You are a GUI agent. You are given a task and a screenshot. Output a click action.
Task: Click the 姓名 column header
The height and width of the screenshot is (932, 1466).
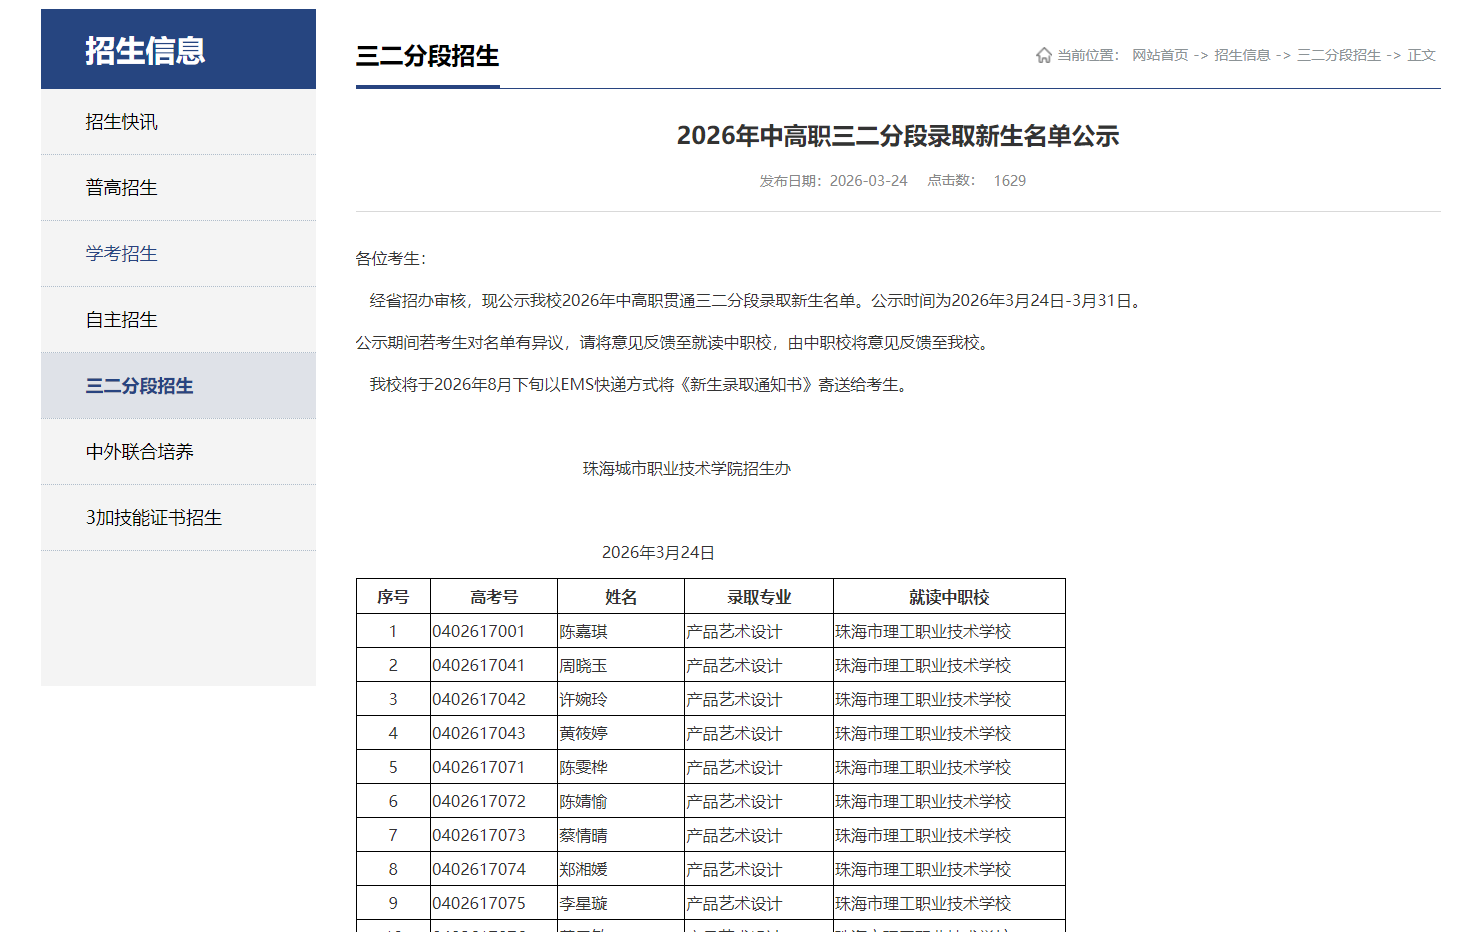click(620, 595)
